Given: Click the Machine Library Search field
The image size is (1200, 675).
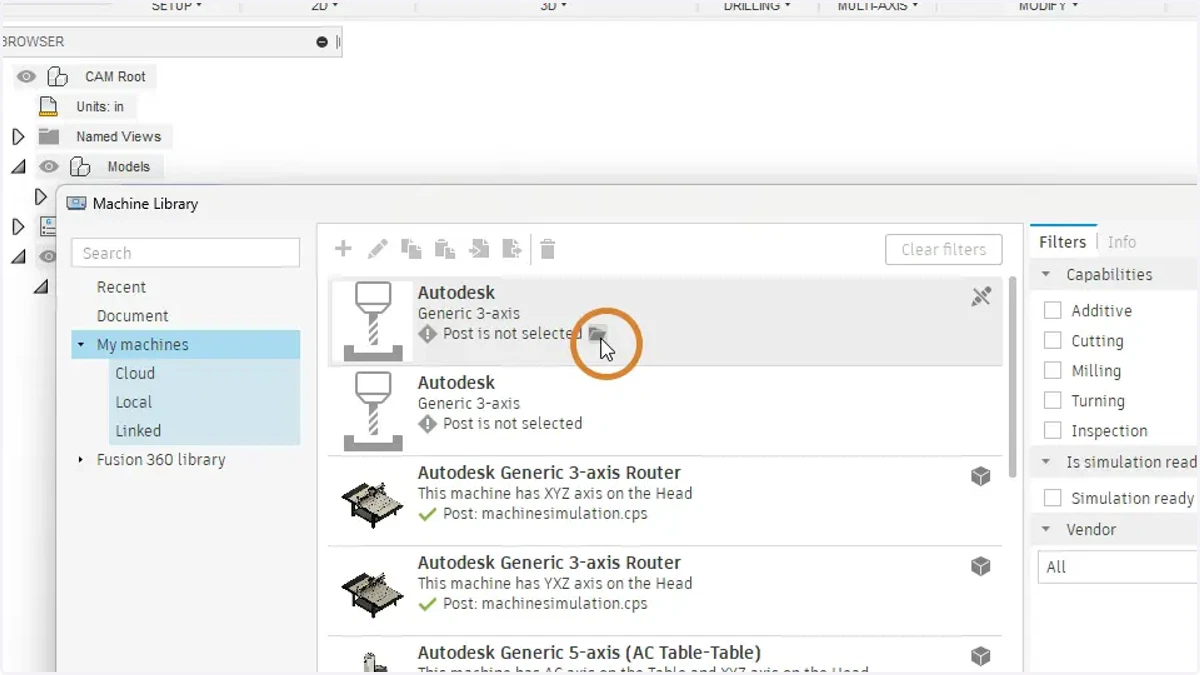Looking at the screenshot, I should coord(186,253).
